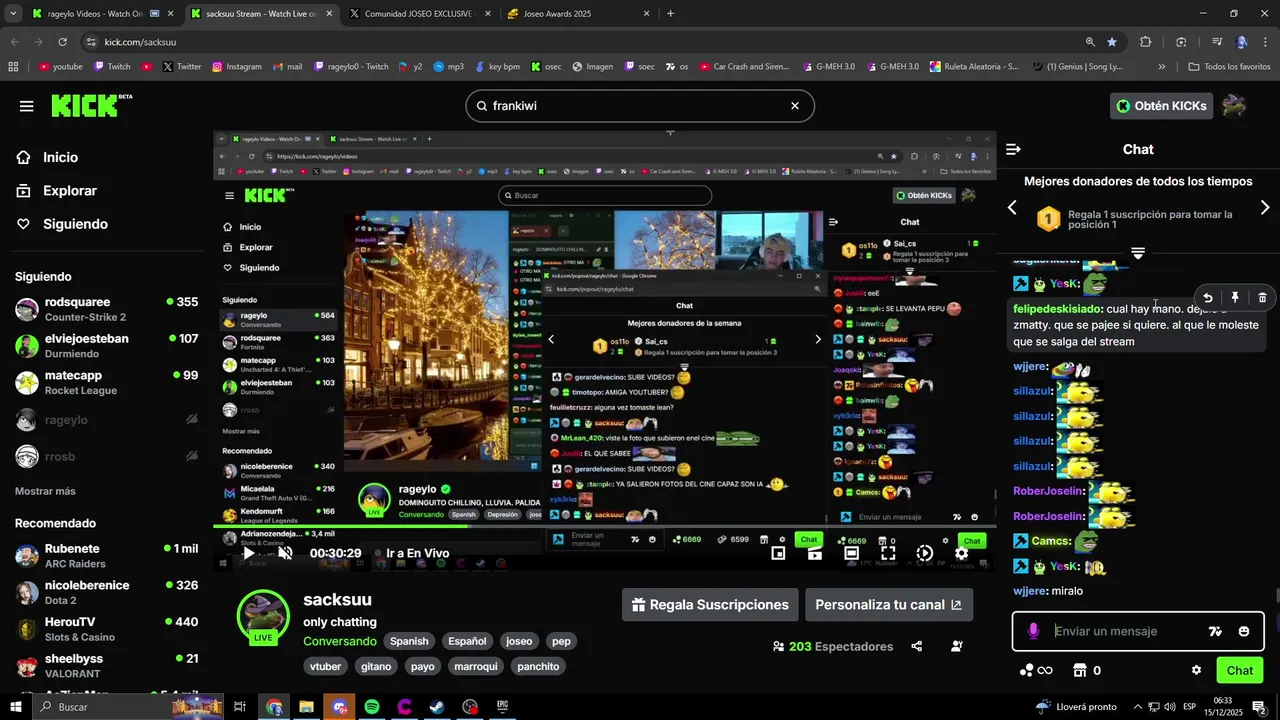This screenshot has height=720, width=1280.
Task: Pin felipedeskisiado's message
Action: pyautogui.click(x=1235, y=298)
